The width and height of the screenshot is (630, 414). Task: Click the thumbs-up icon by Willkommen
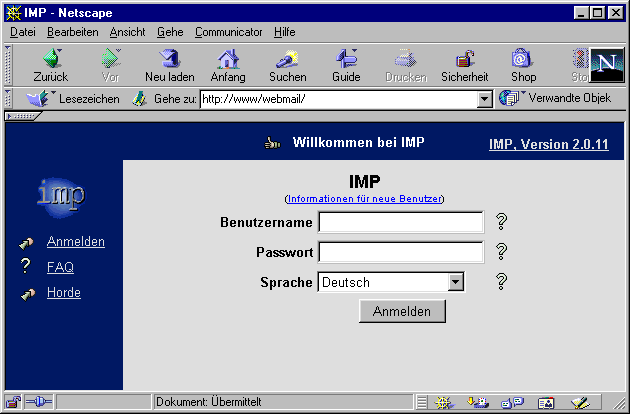(x=272, y=143)
